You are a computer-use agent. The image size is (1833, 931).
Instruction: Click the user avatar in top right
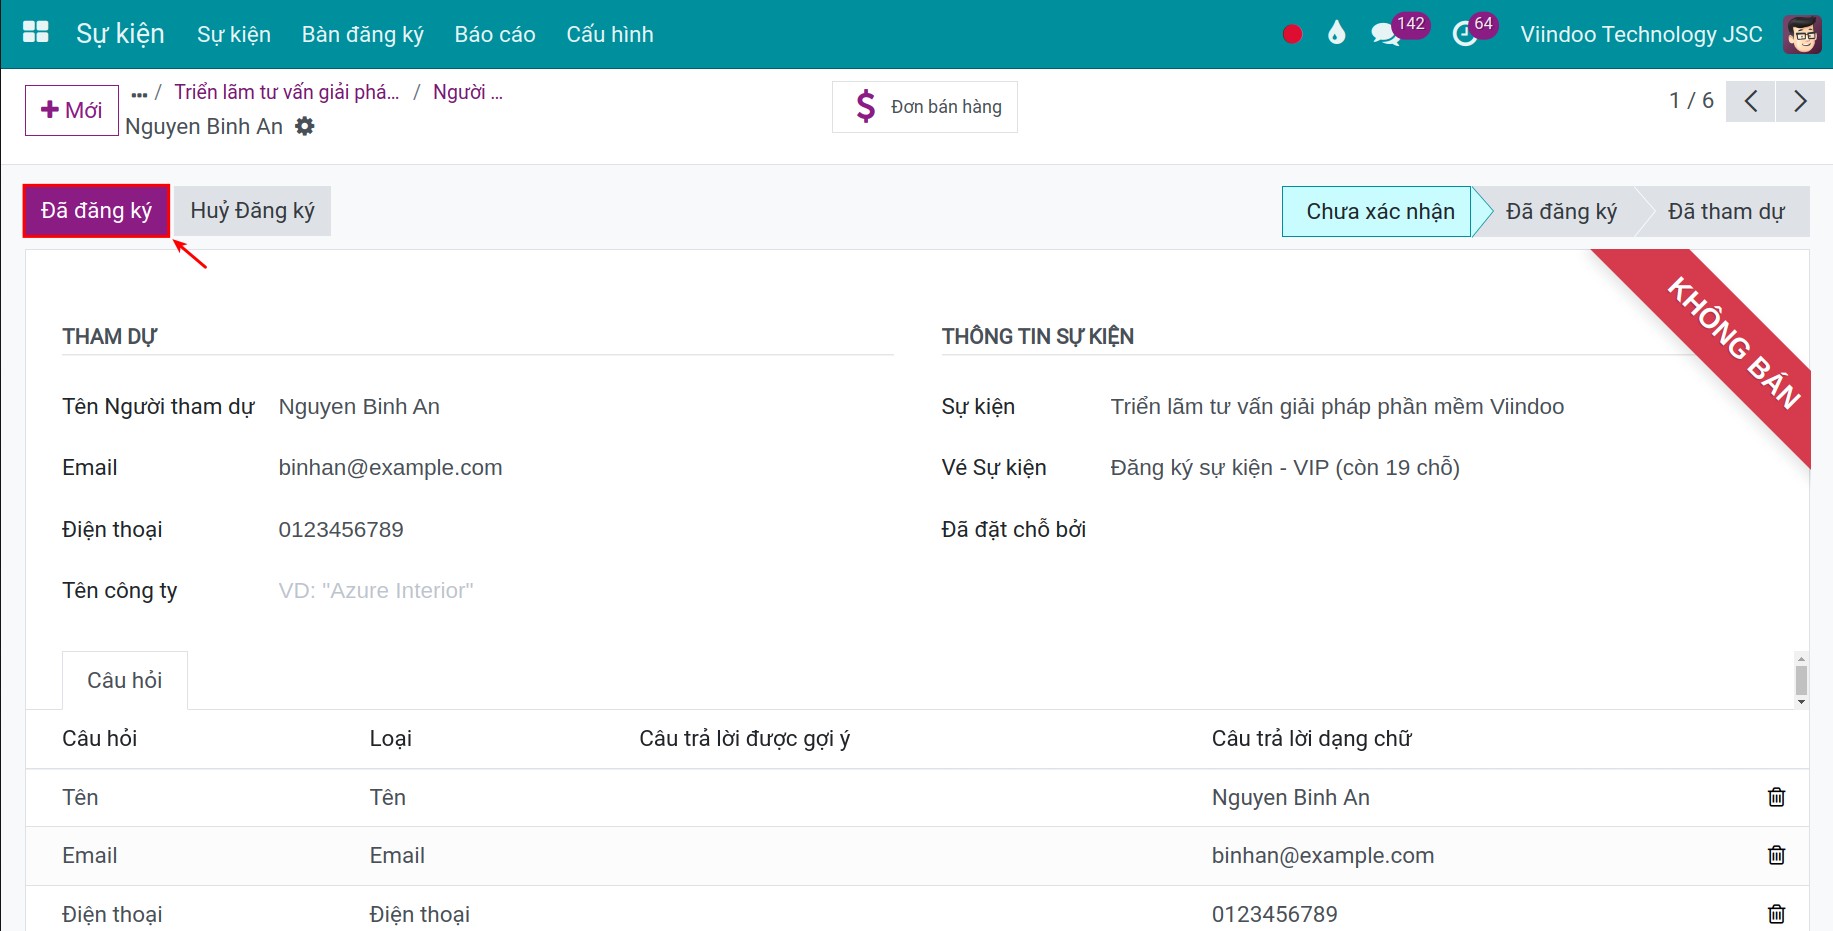click(1802, 34)
